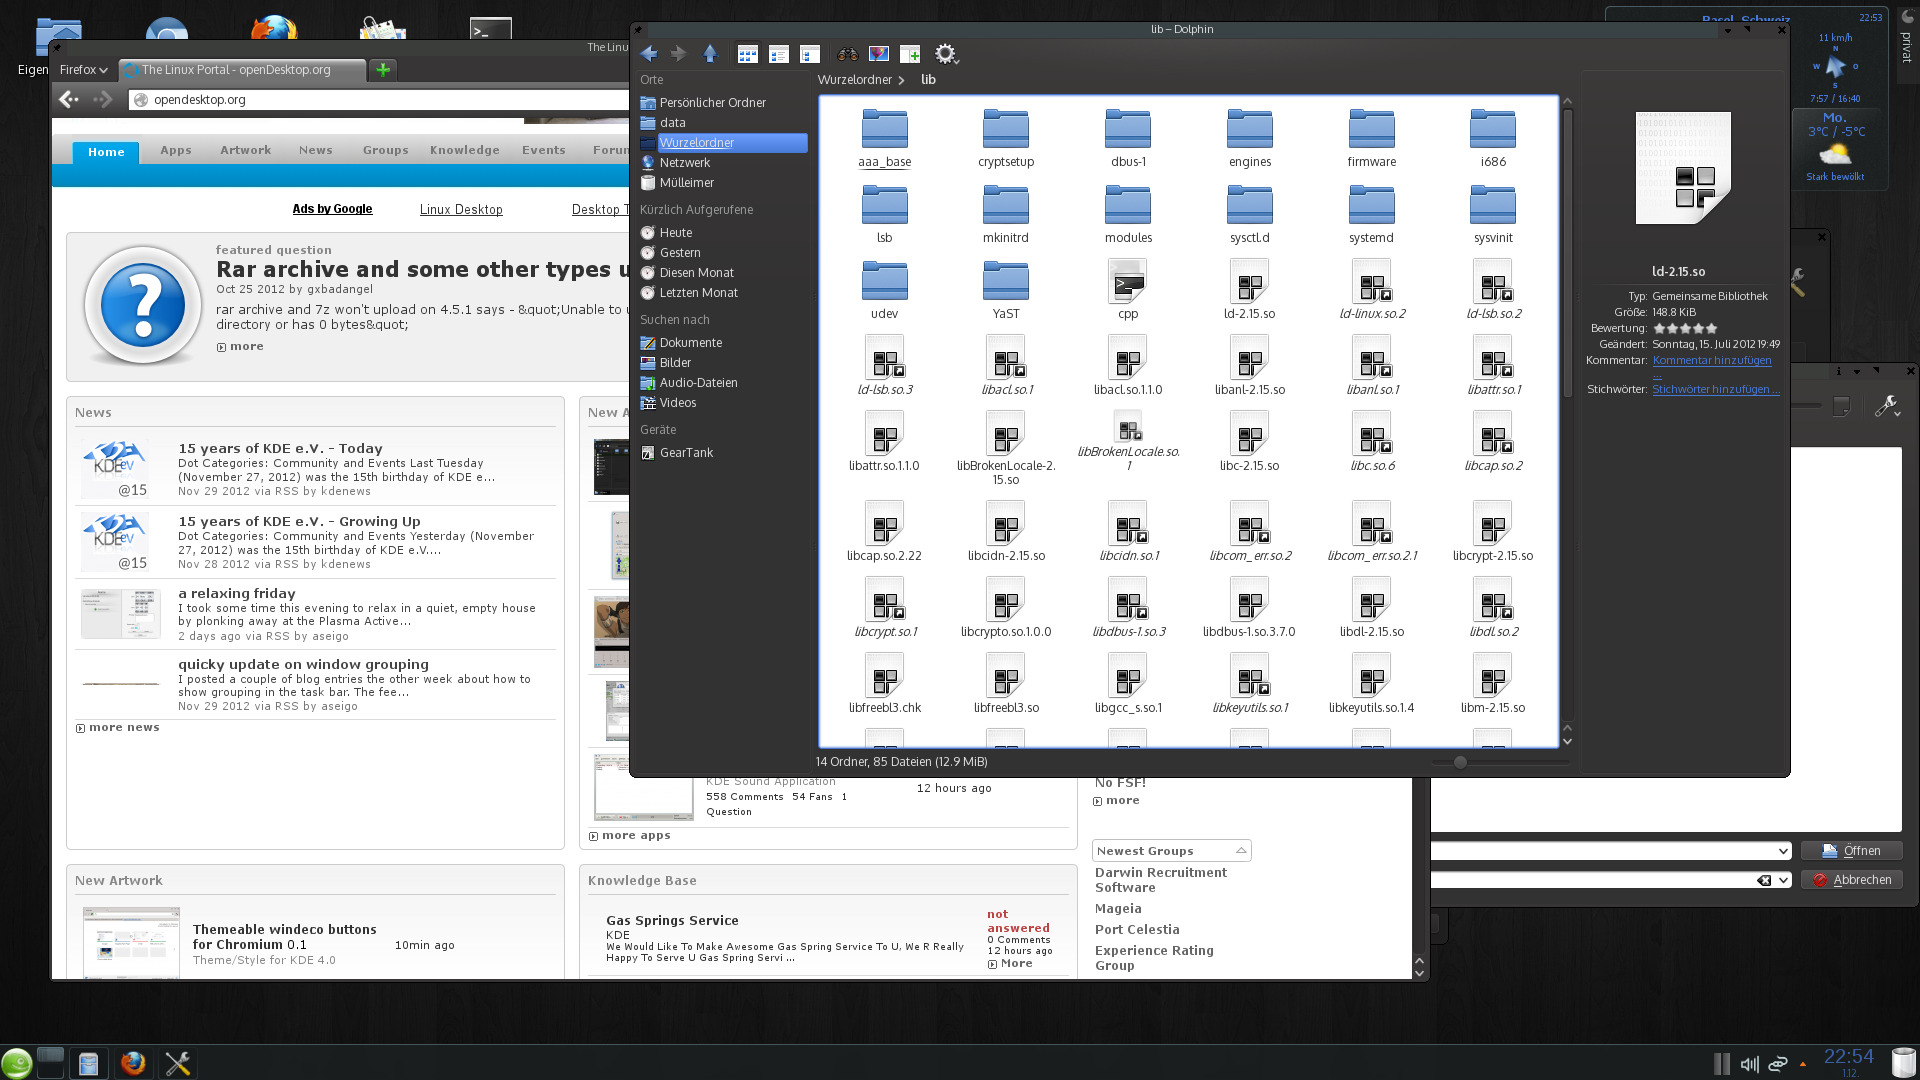Open Mülleimer in the places panel
Image resolution: width=1920 pixels, height=1080 pixels.
686,183
